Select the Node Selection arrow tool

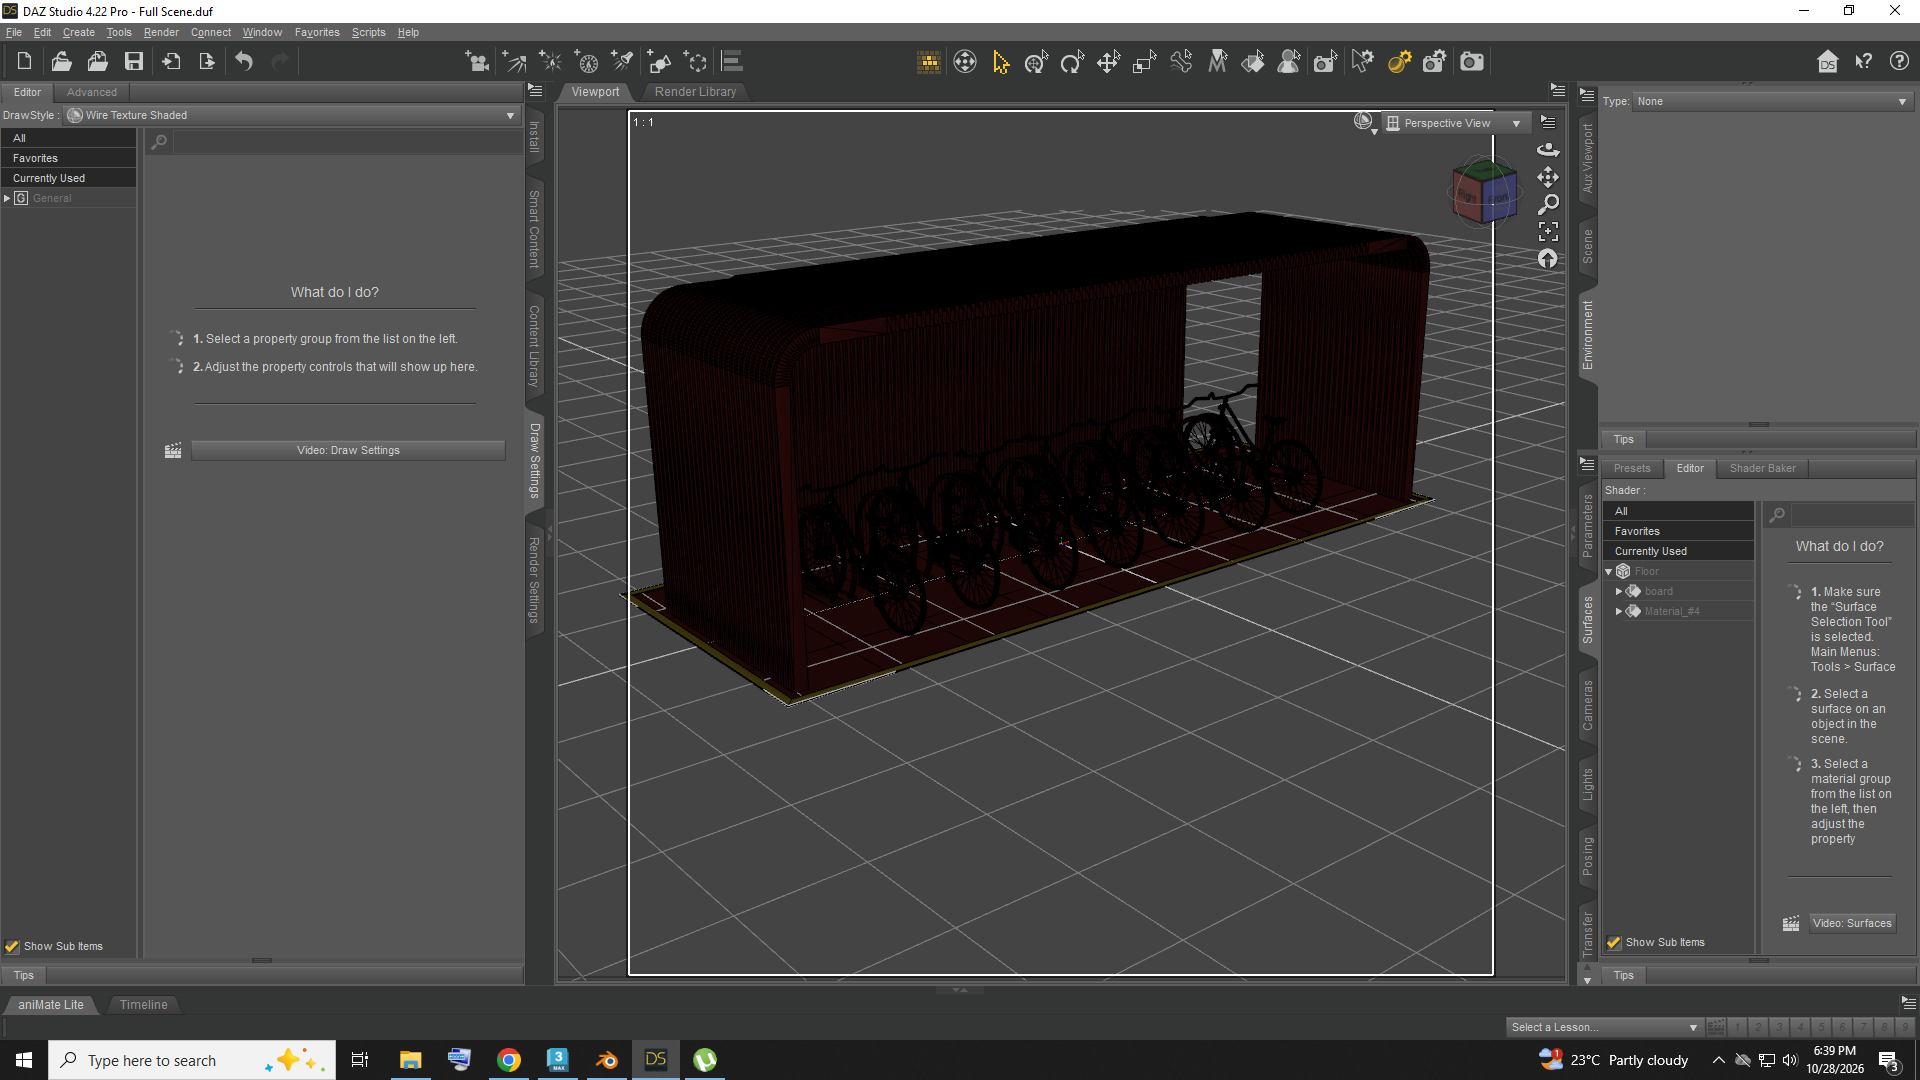pos(1001,62)
